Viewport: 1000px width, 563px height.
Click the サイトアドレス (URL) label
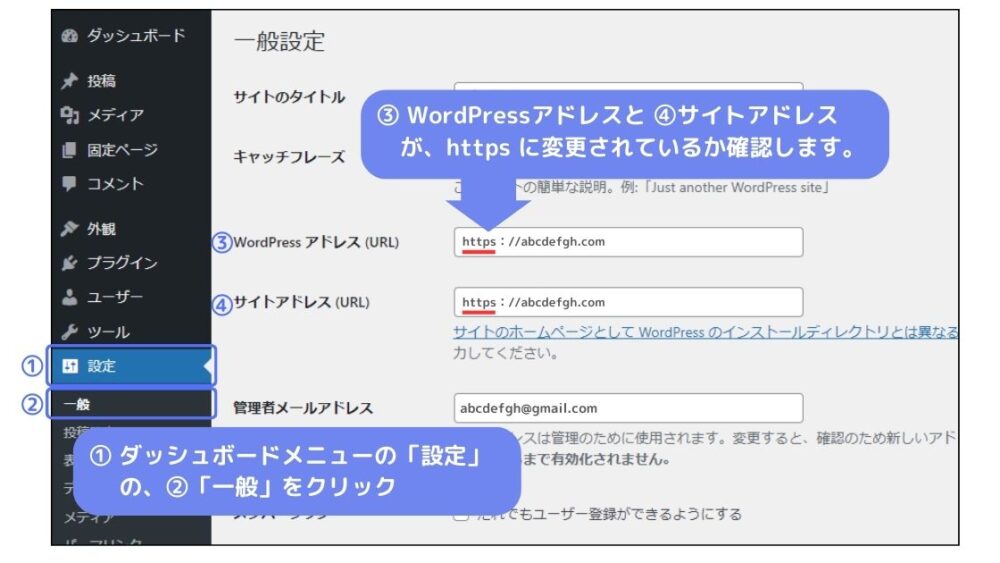302,302
